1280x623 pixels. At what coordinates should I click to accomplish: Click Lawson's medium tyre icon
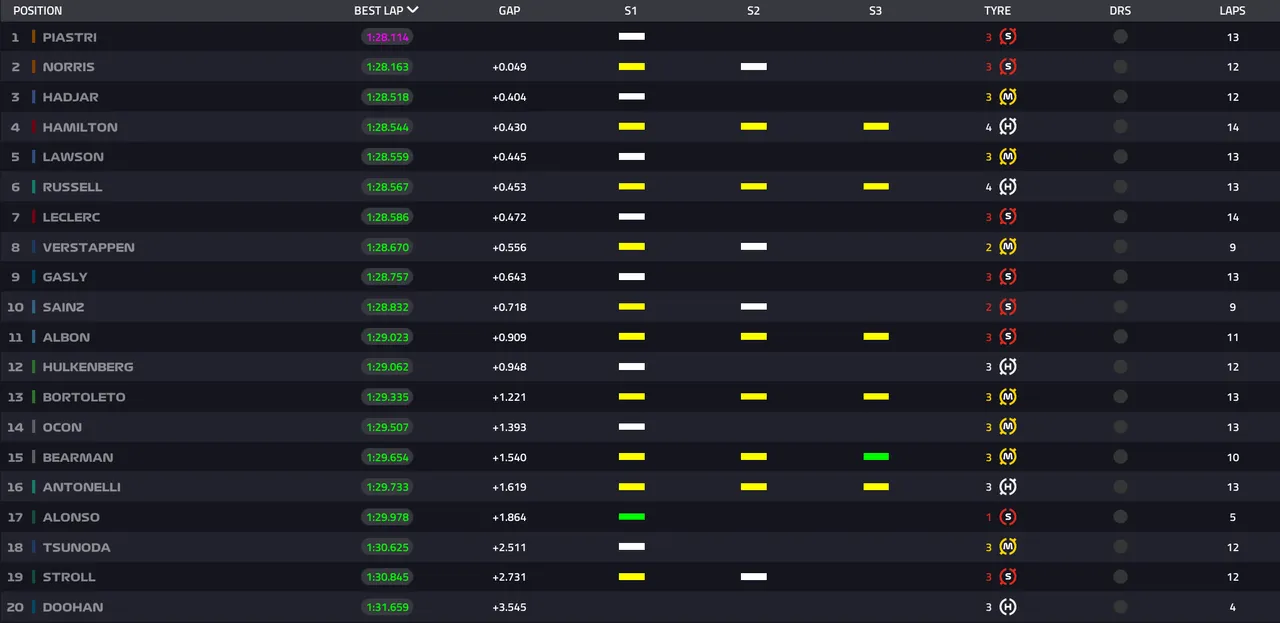[1008, 157]
